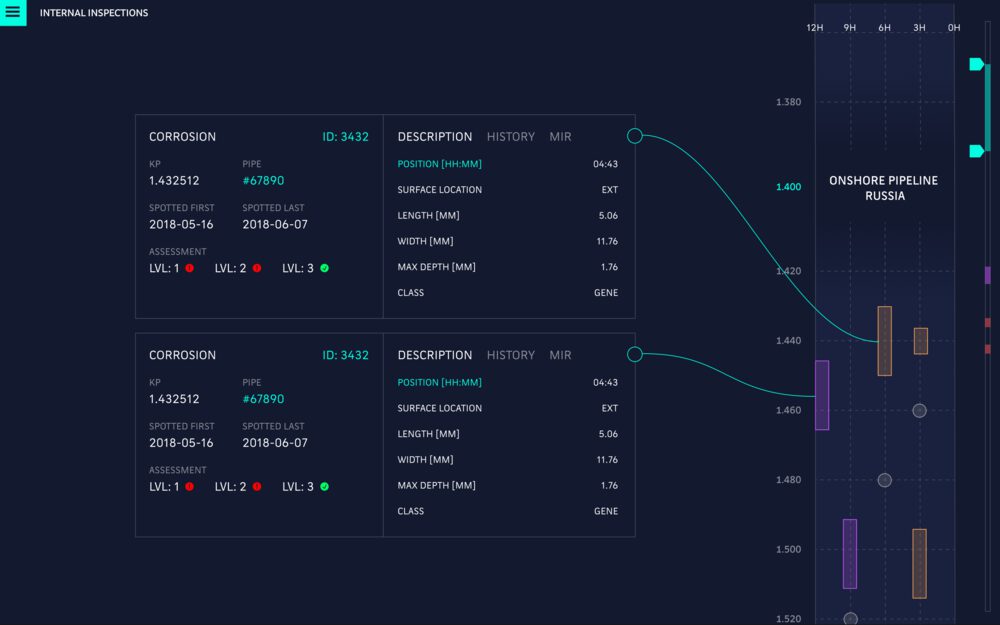The image size is (1000, 625).
Task: Click the red LVL: 1 indicator in first card
Action: 189,268
